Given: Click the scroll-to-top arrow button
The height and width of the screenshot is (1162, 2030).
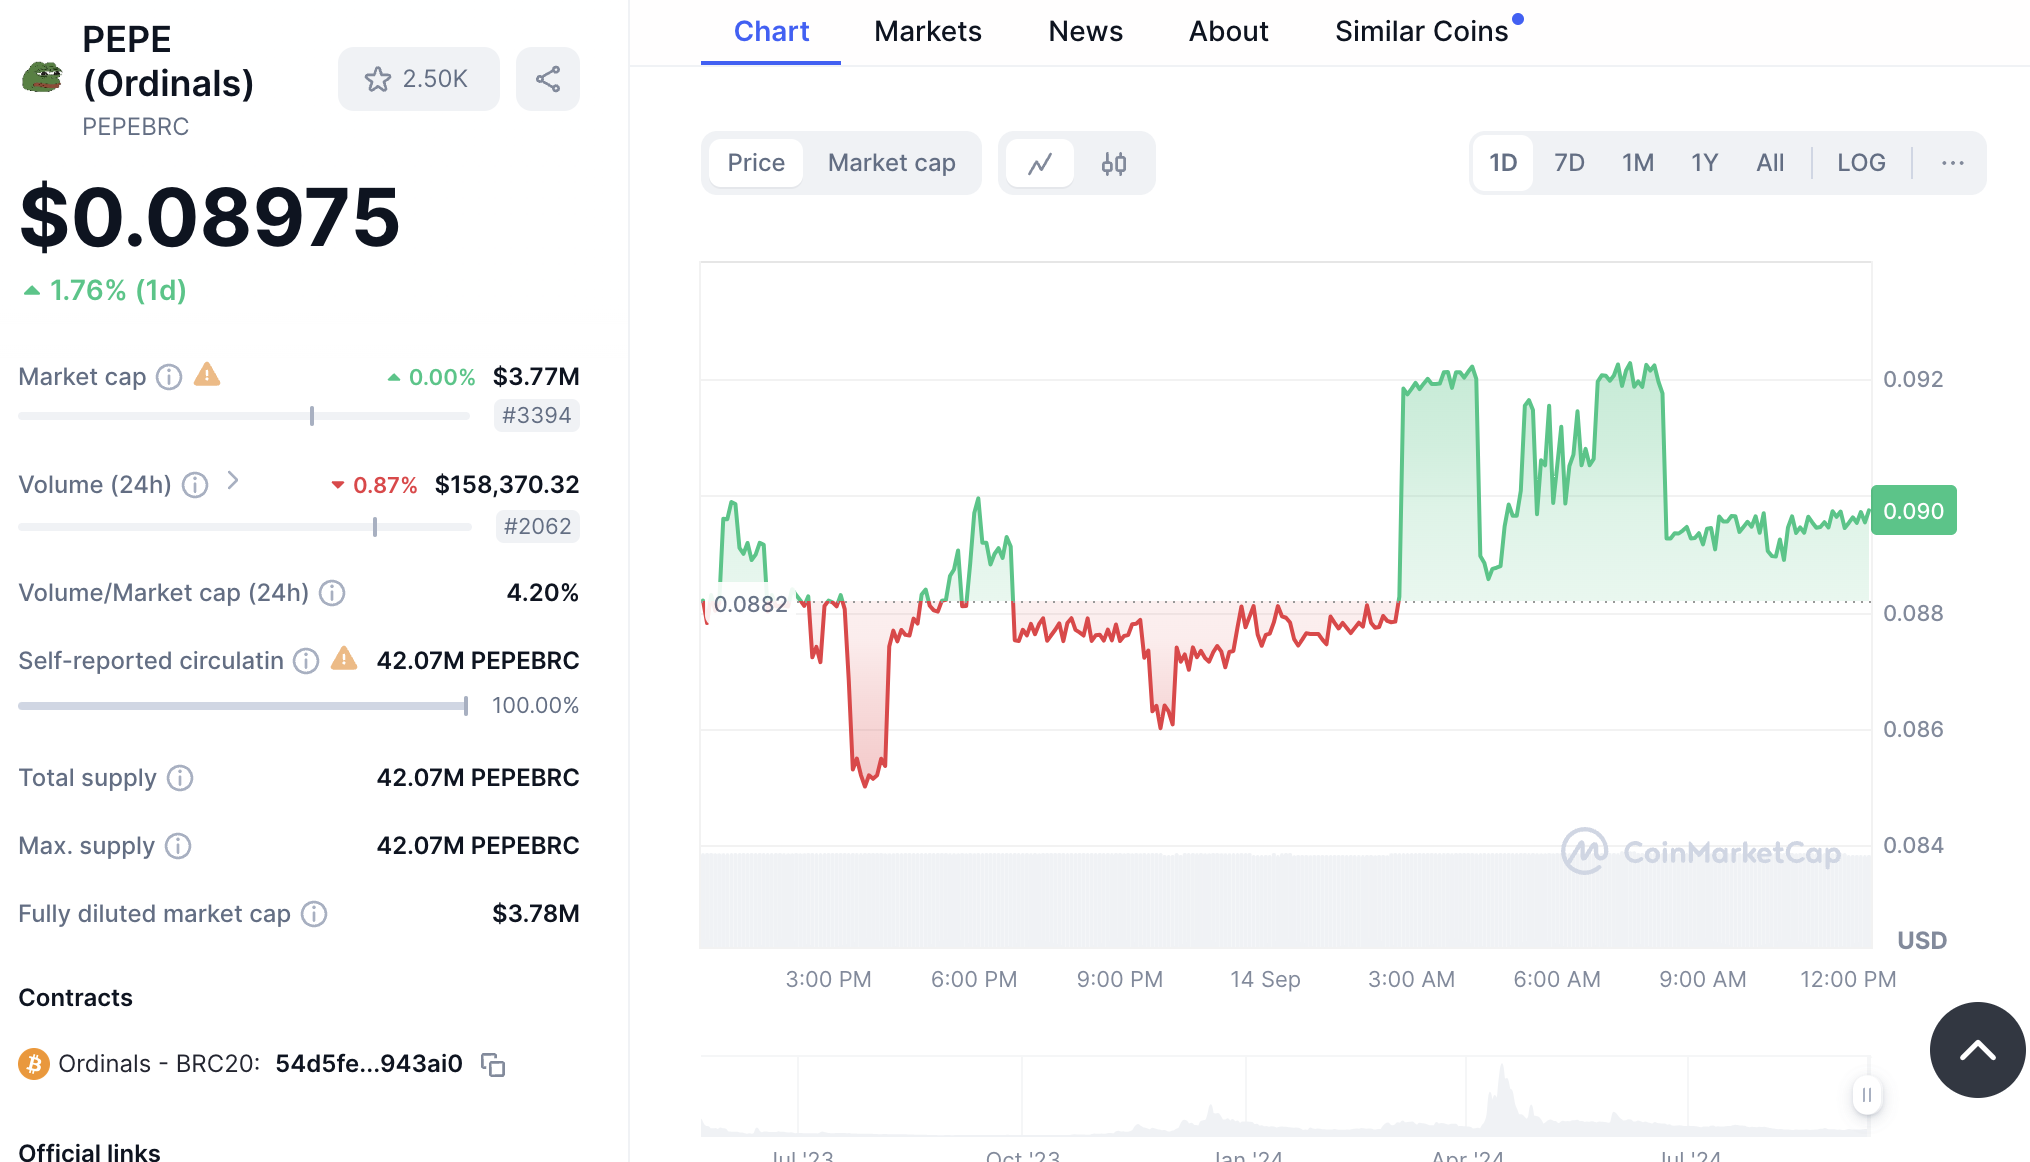Looking at the screenshot, I should pos(1977,1050).
